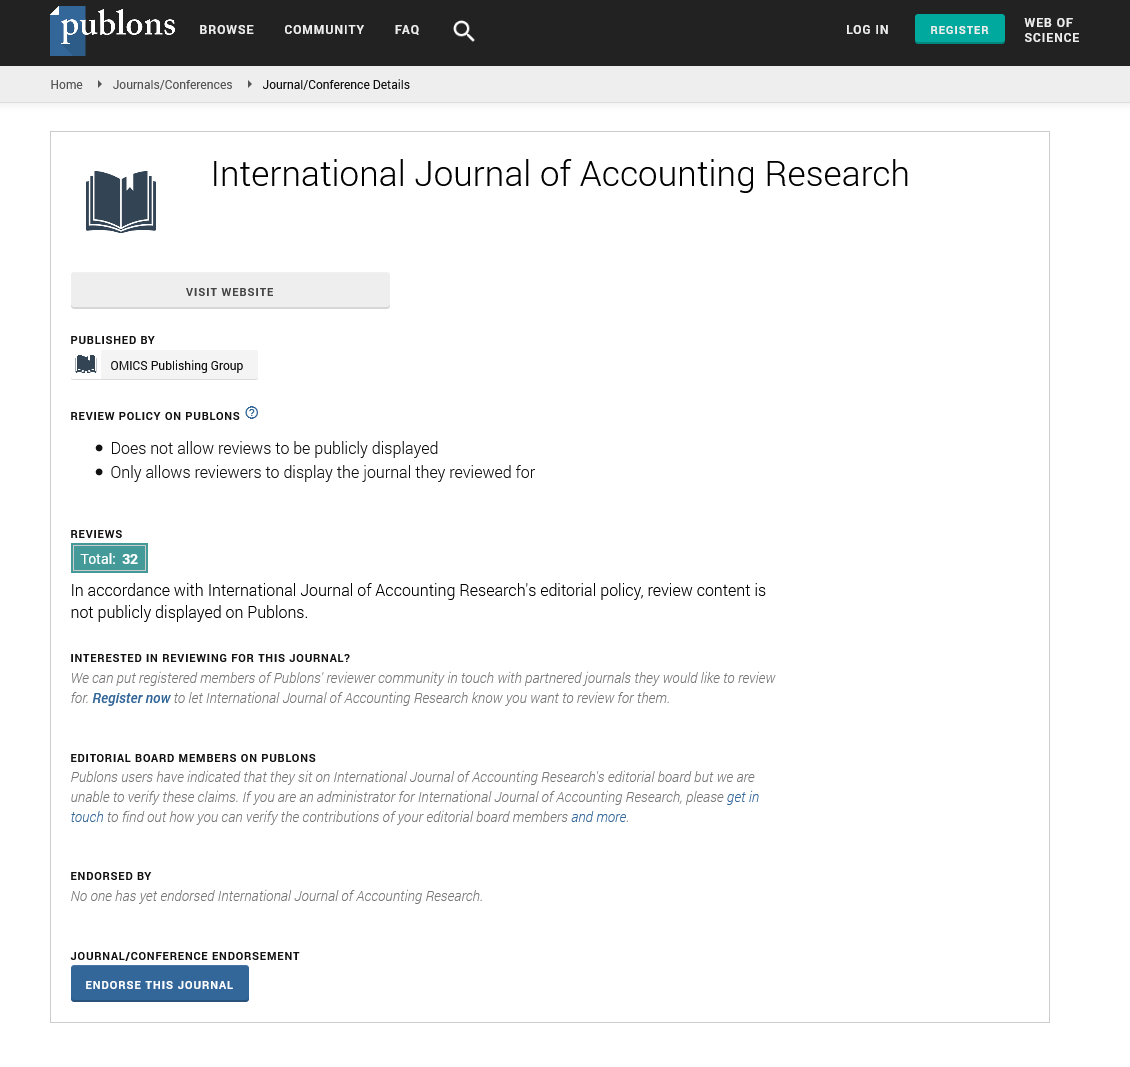Click 'Does not allow reviews to be publicly displayed'

(274, 448)
